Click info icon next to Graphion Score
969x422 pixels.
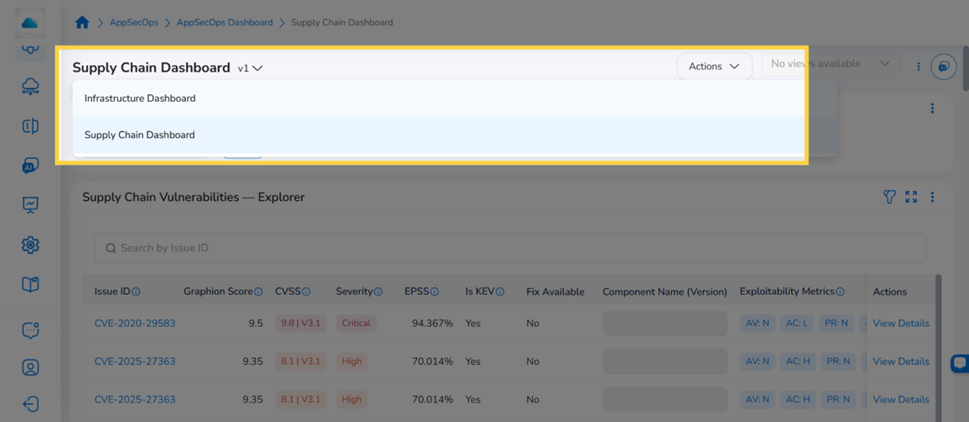click(259, 292)
